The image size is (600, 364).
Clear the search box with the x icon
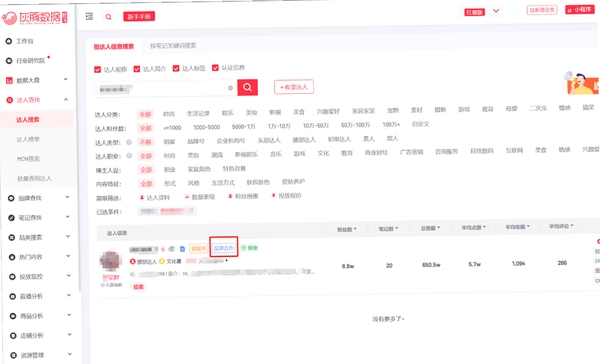click(230, 88)
